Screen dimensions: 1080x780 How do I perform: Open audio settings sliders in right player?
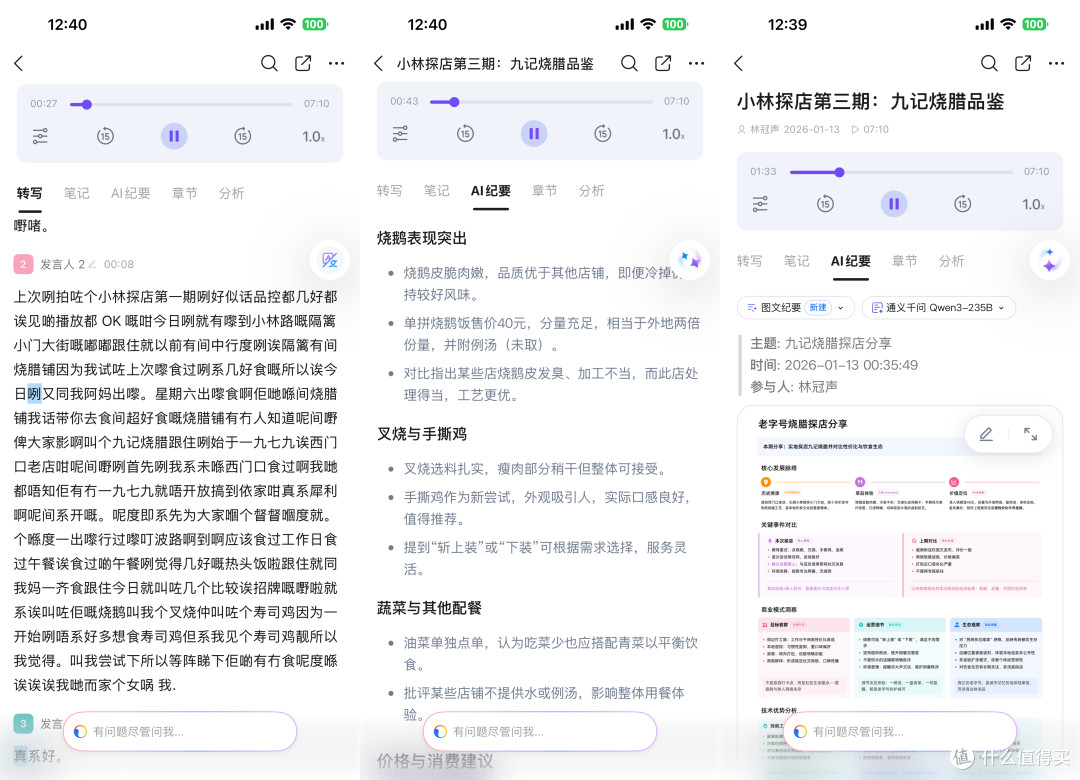coord(760,203)
